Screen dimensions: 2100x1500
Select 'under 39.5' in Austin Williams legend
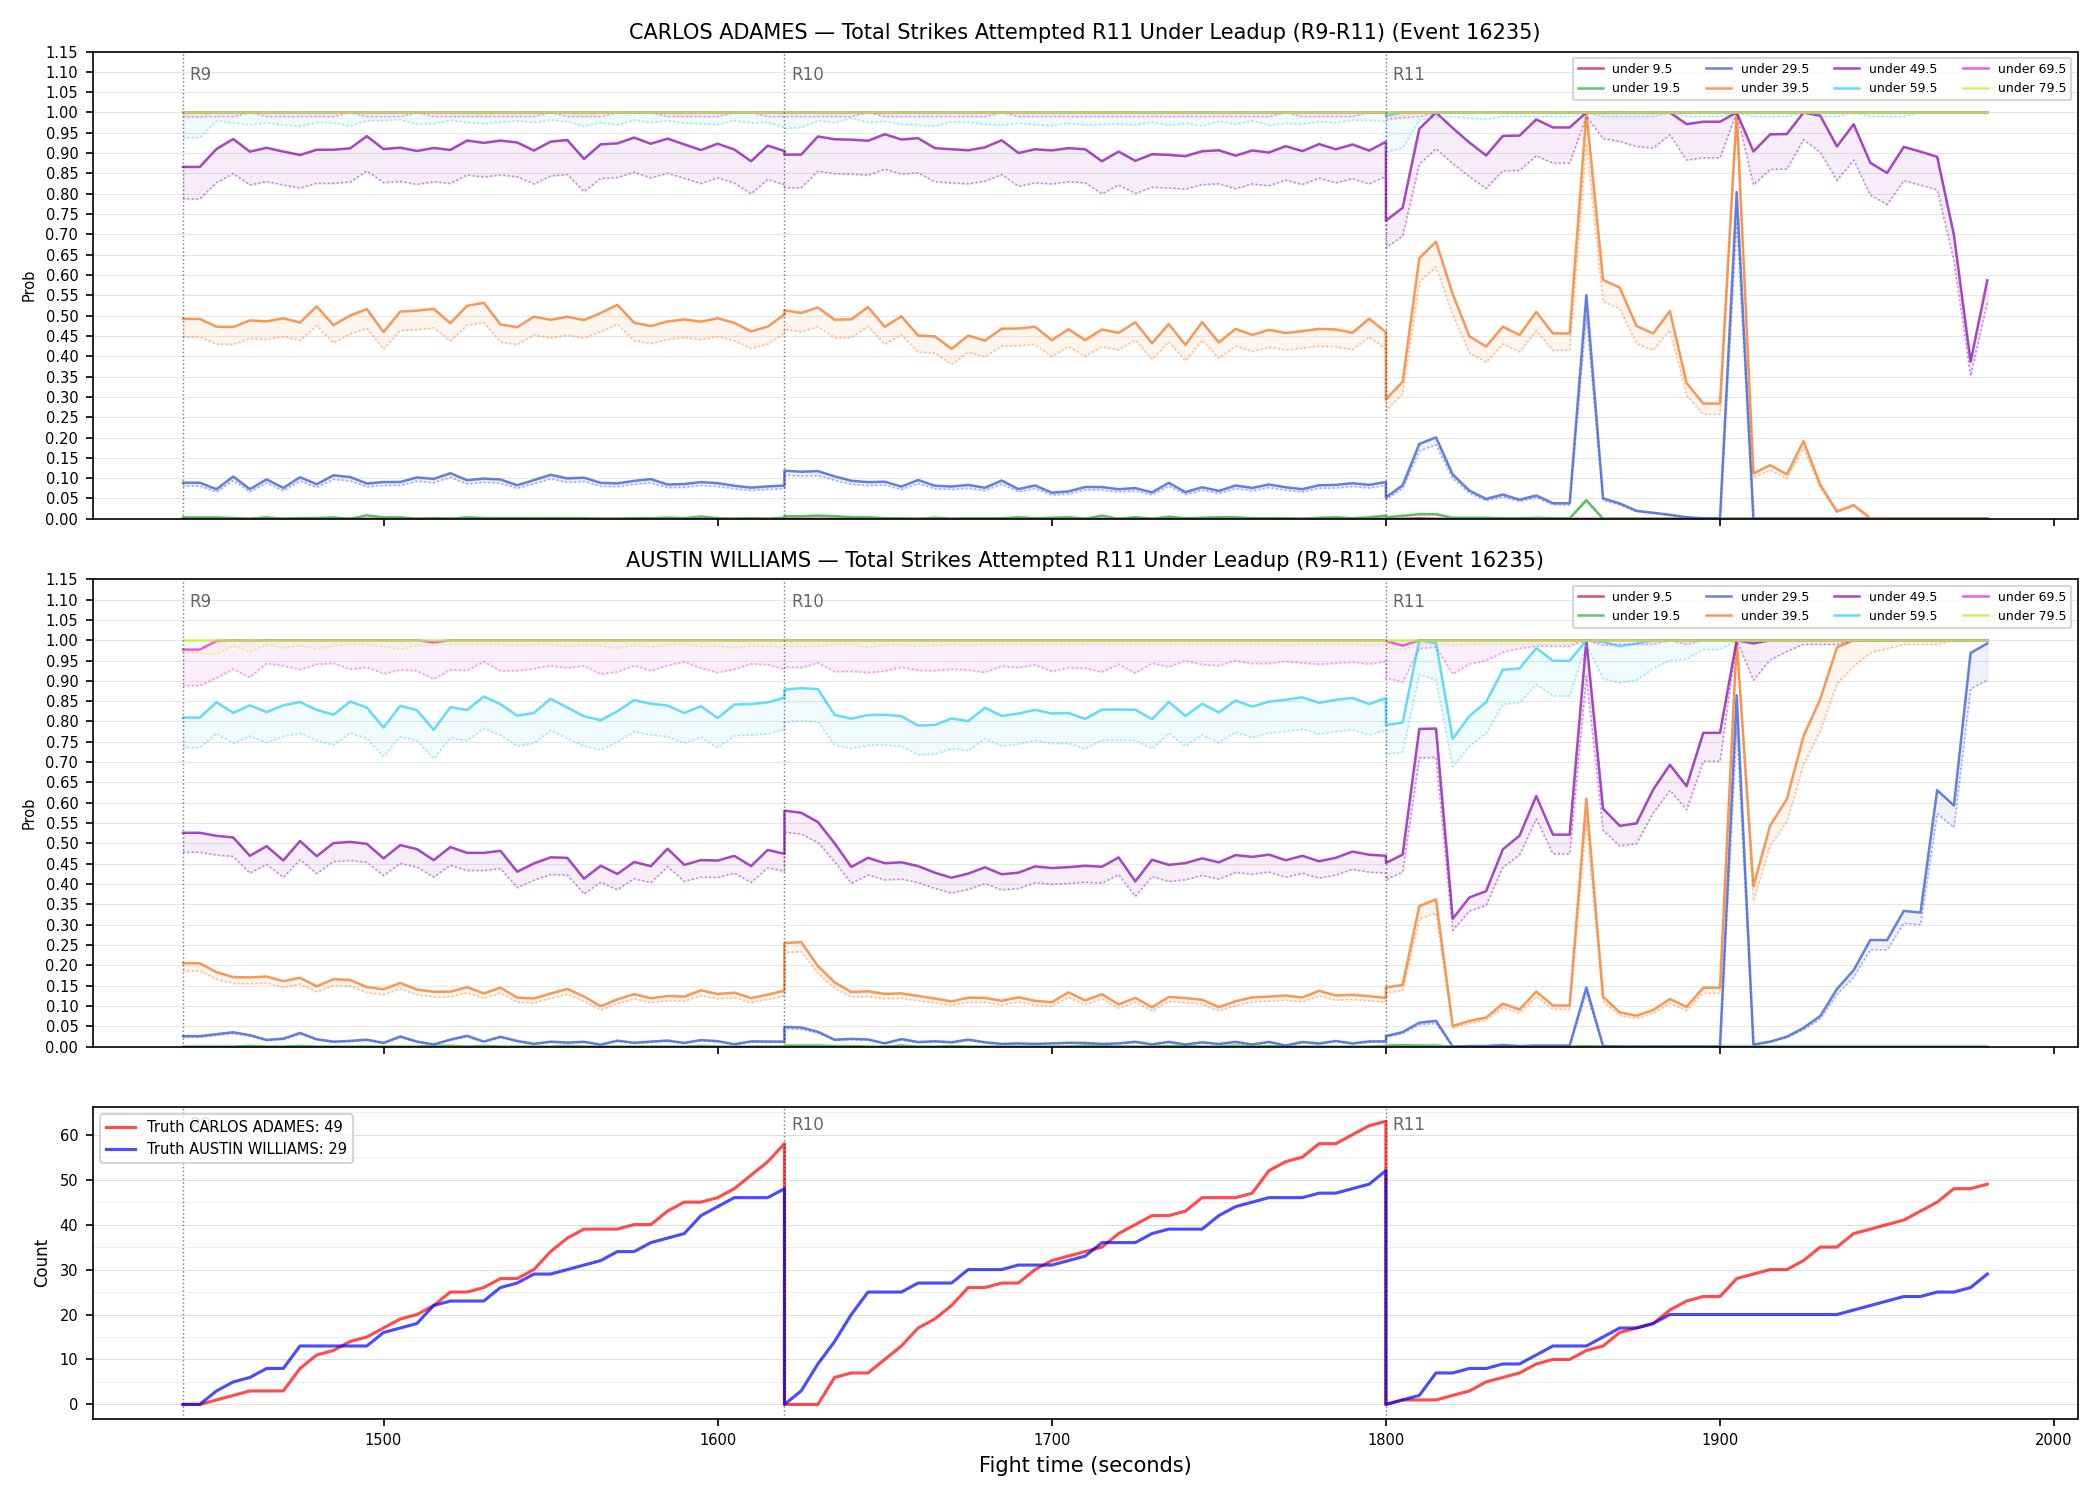click(1757, 616)
